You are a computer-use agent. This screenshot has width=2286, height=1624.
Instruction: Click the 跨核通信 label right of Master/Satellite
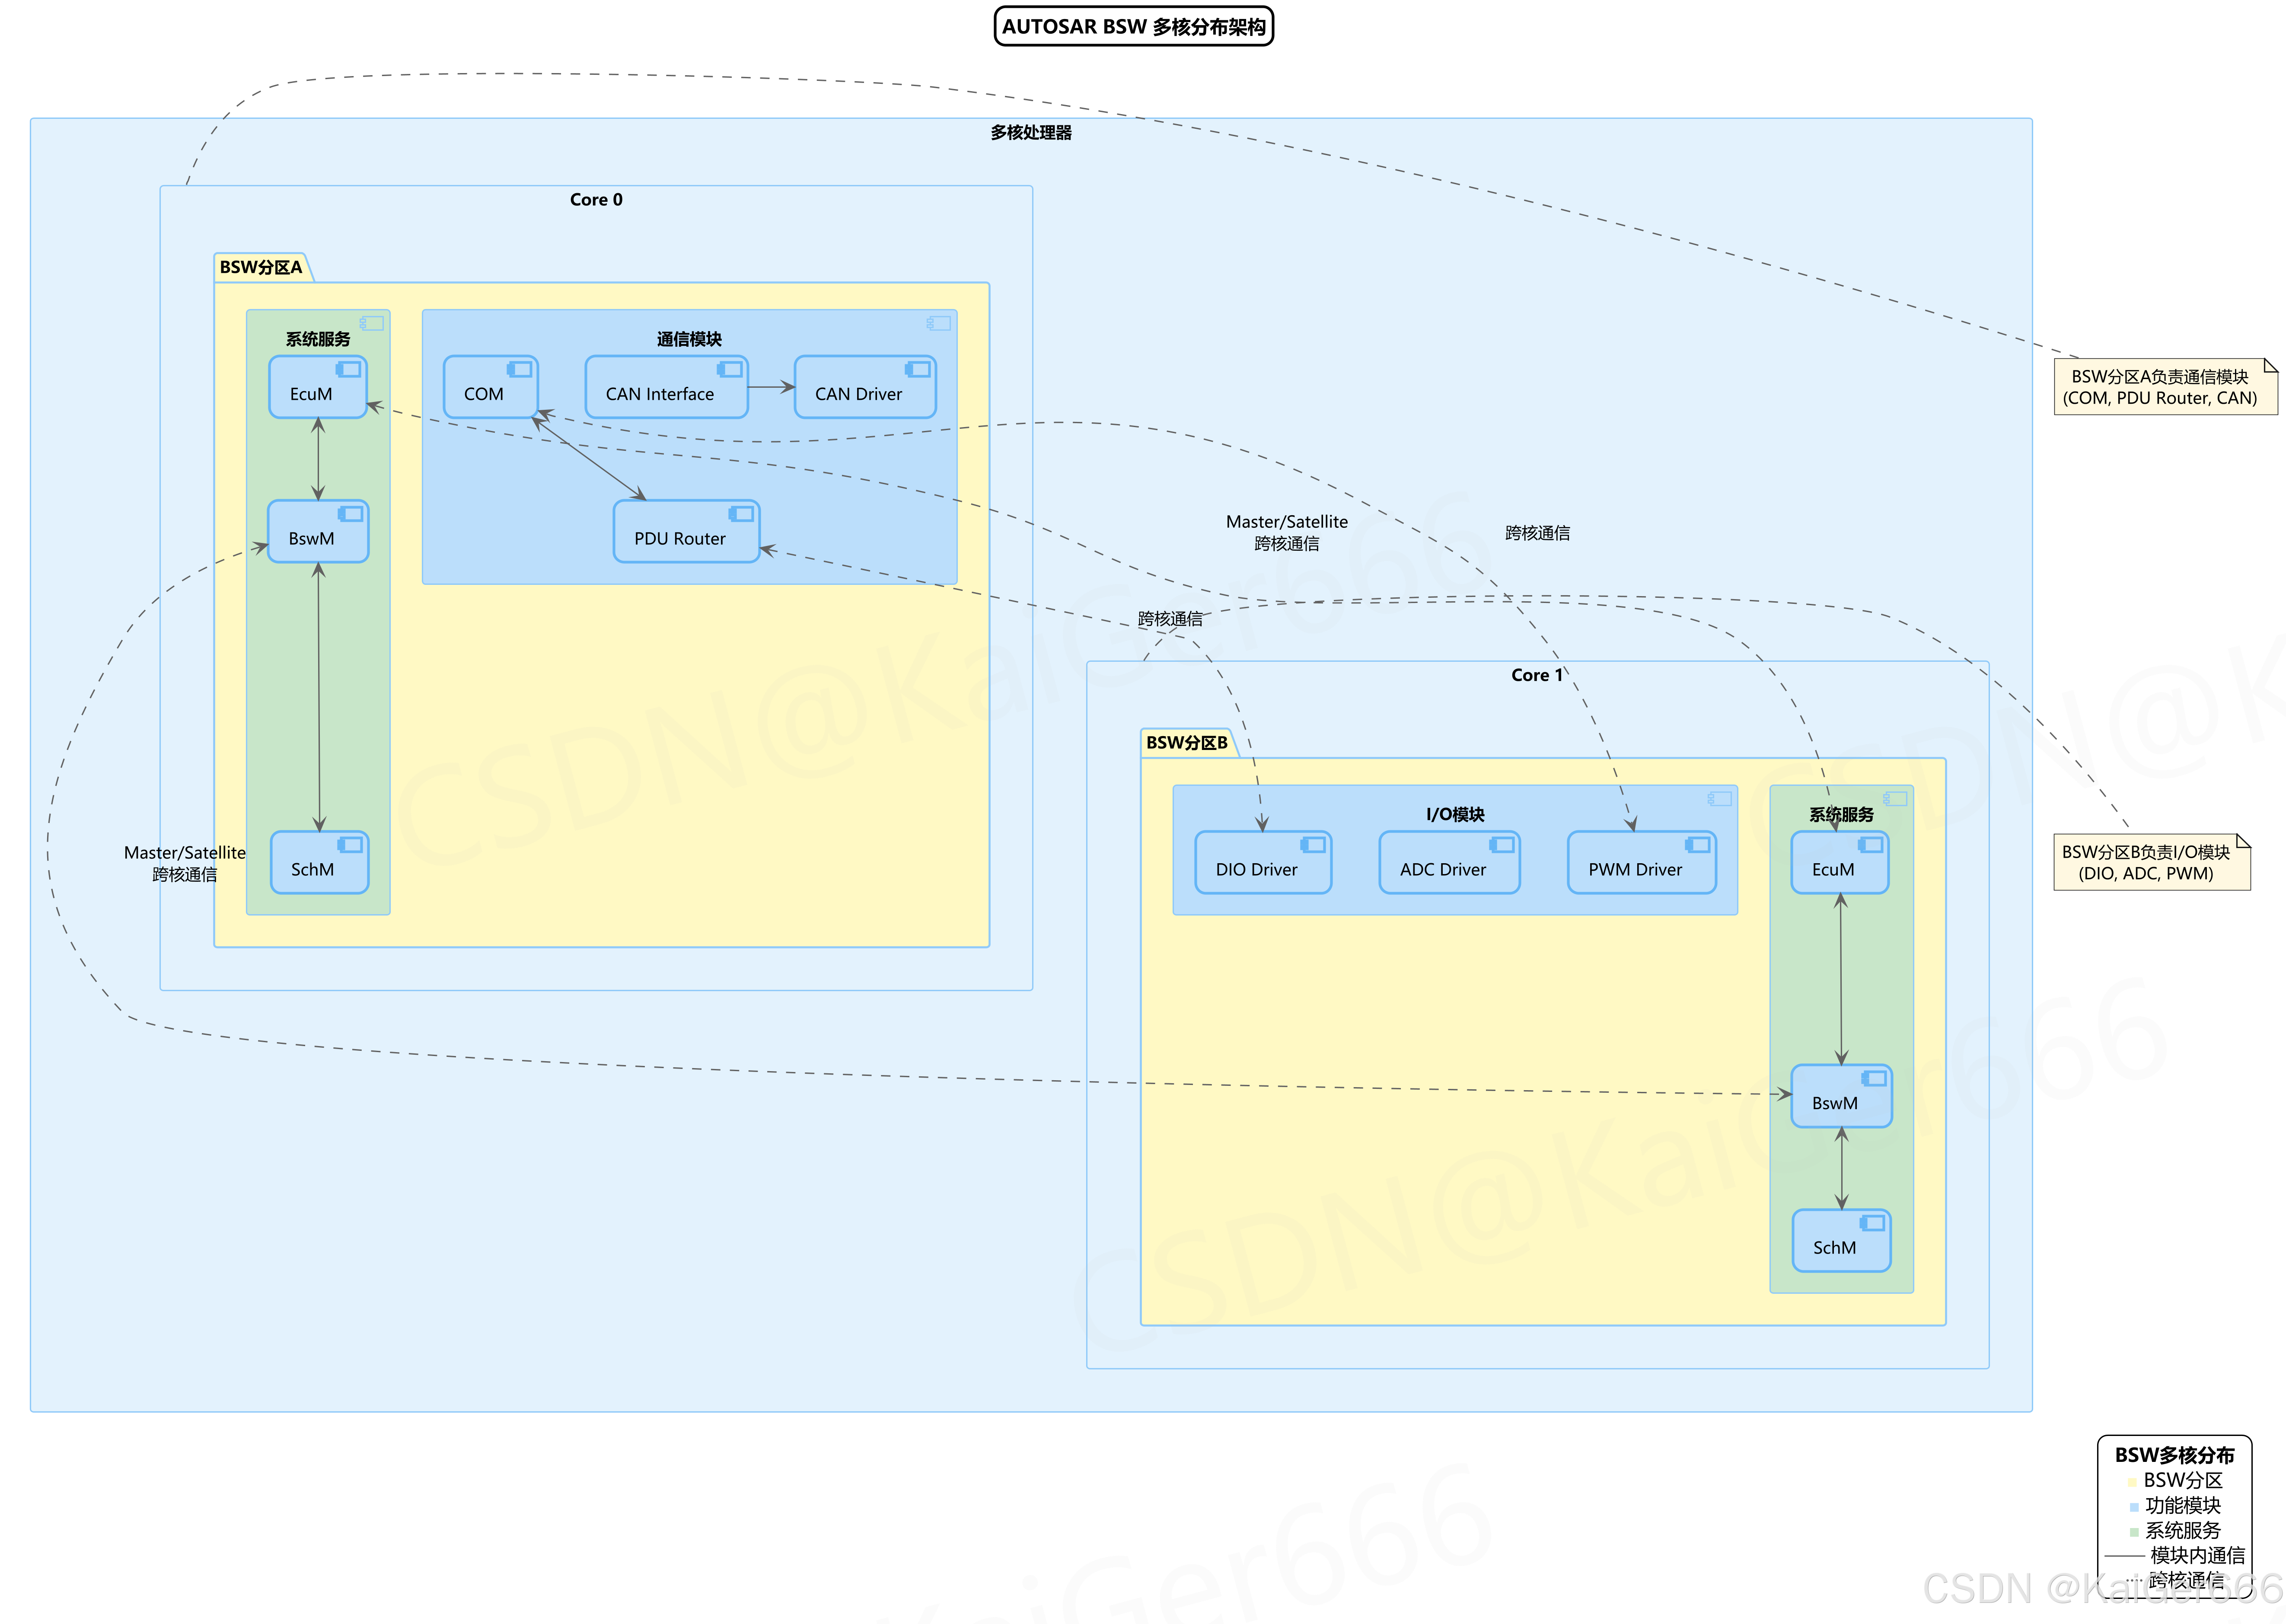coord(1537,533)
